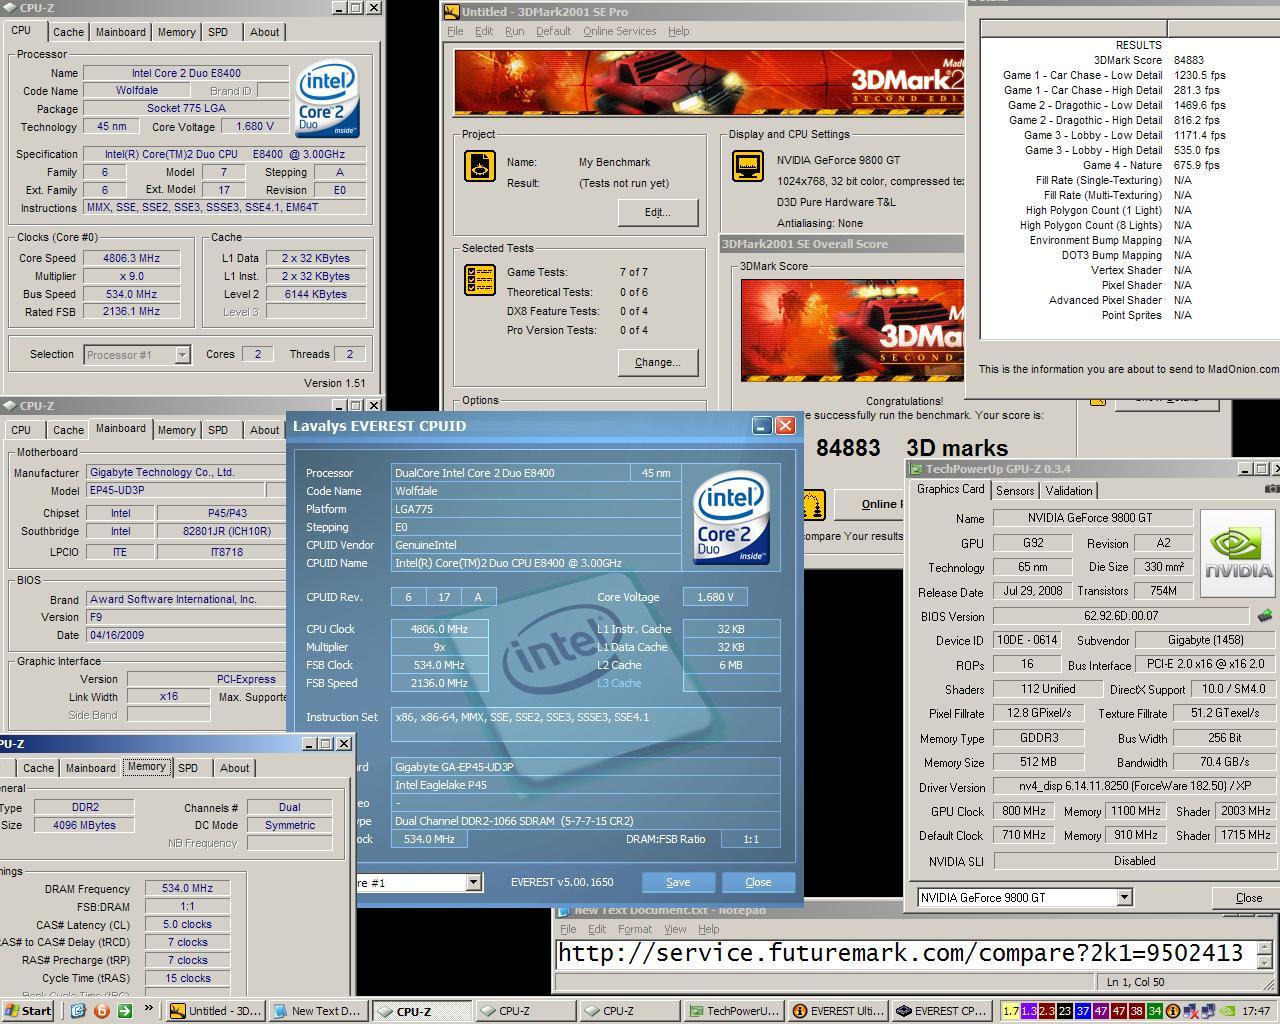Open the Format menu in Notepad
Image resolution: width=1280 pixels, height=1024 pixels.
[x=635, y=929]
